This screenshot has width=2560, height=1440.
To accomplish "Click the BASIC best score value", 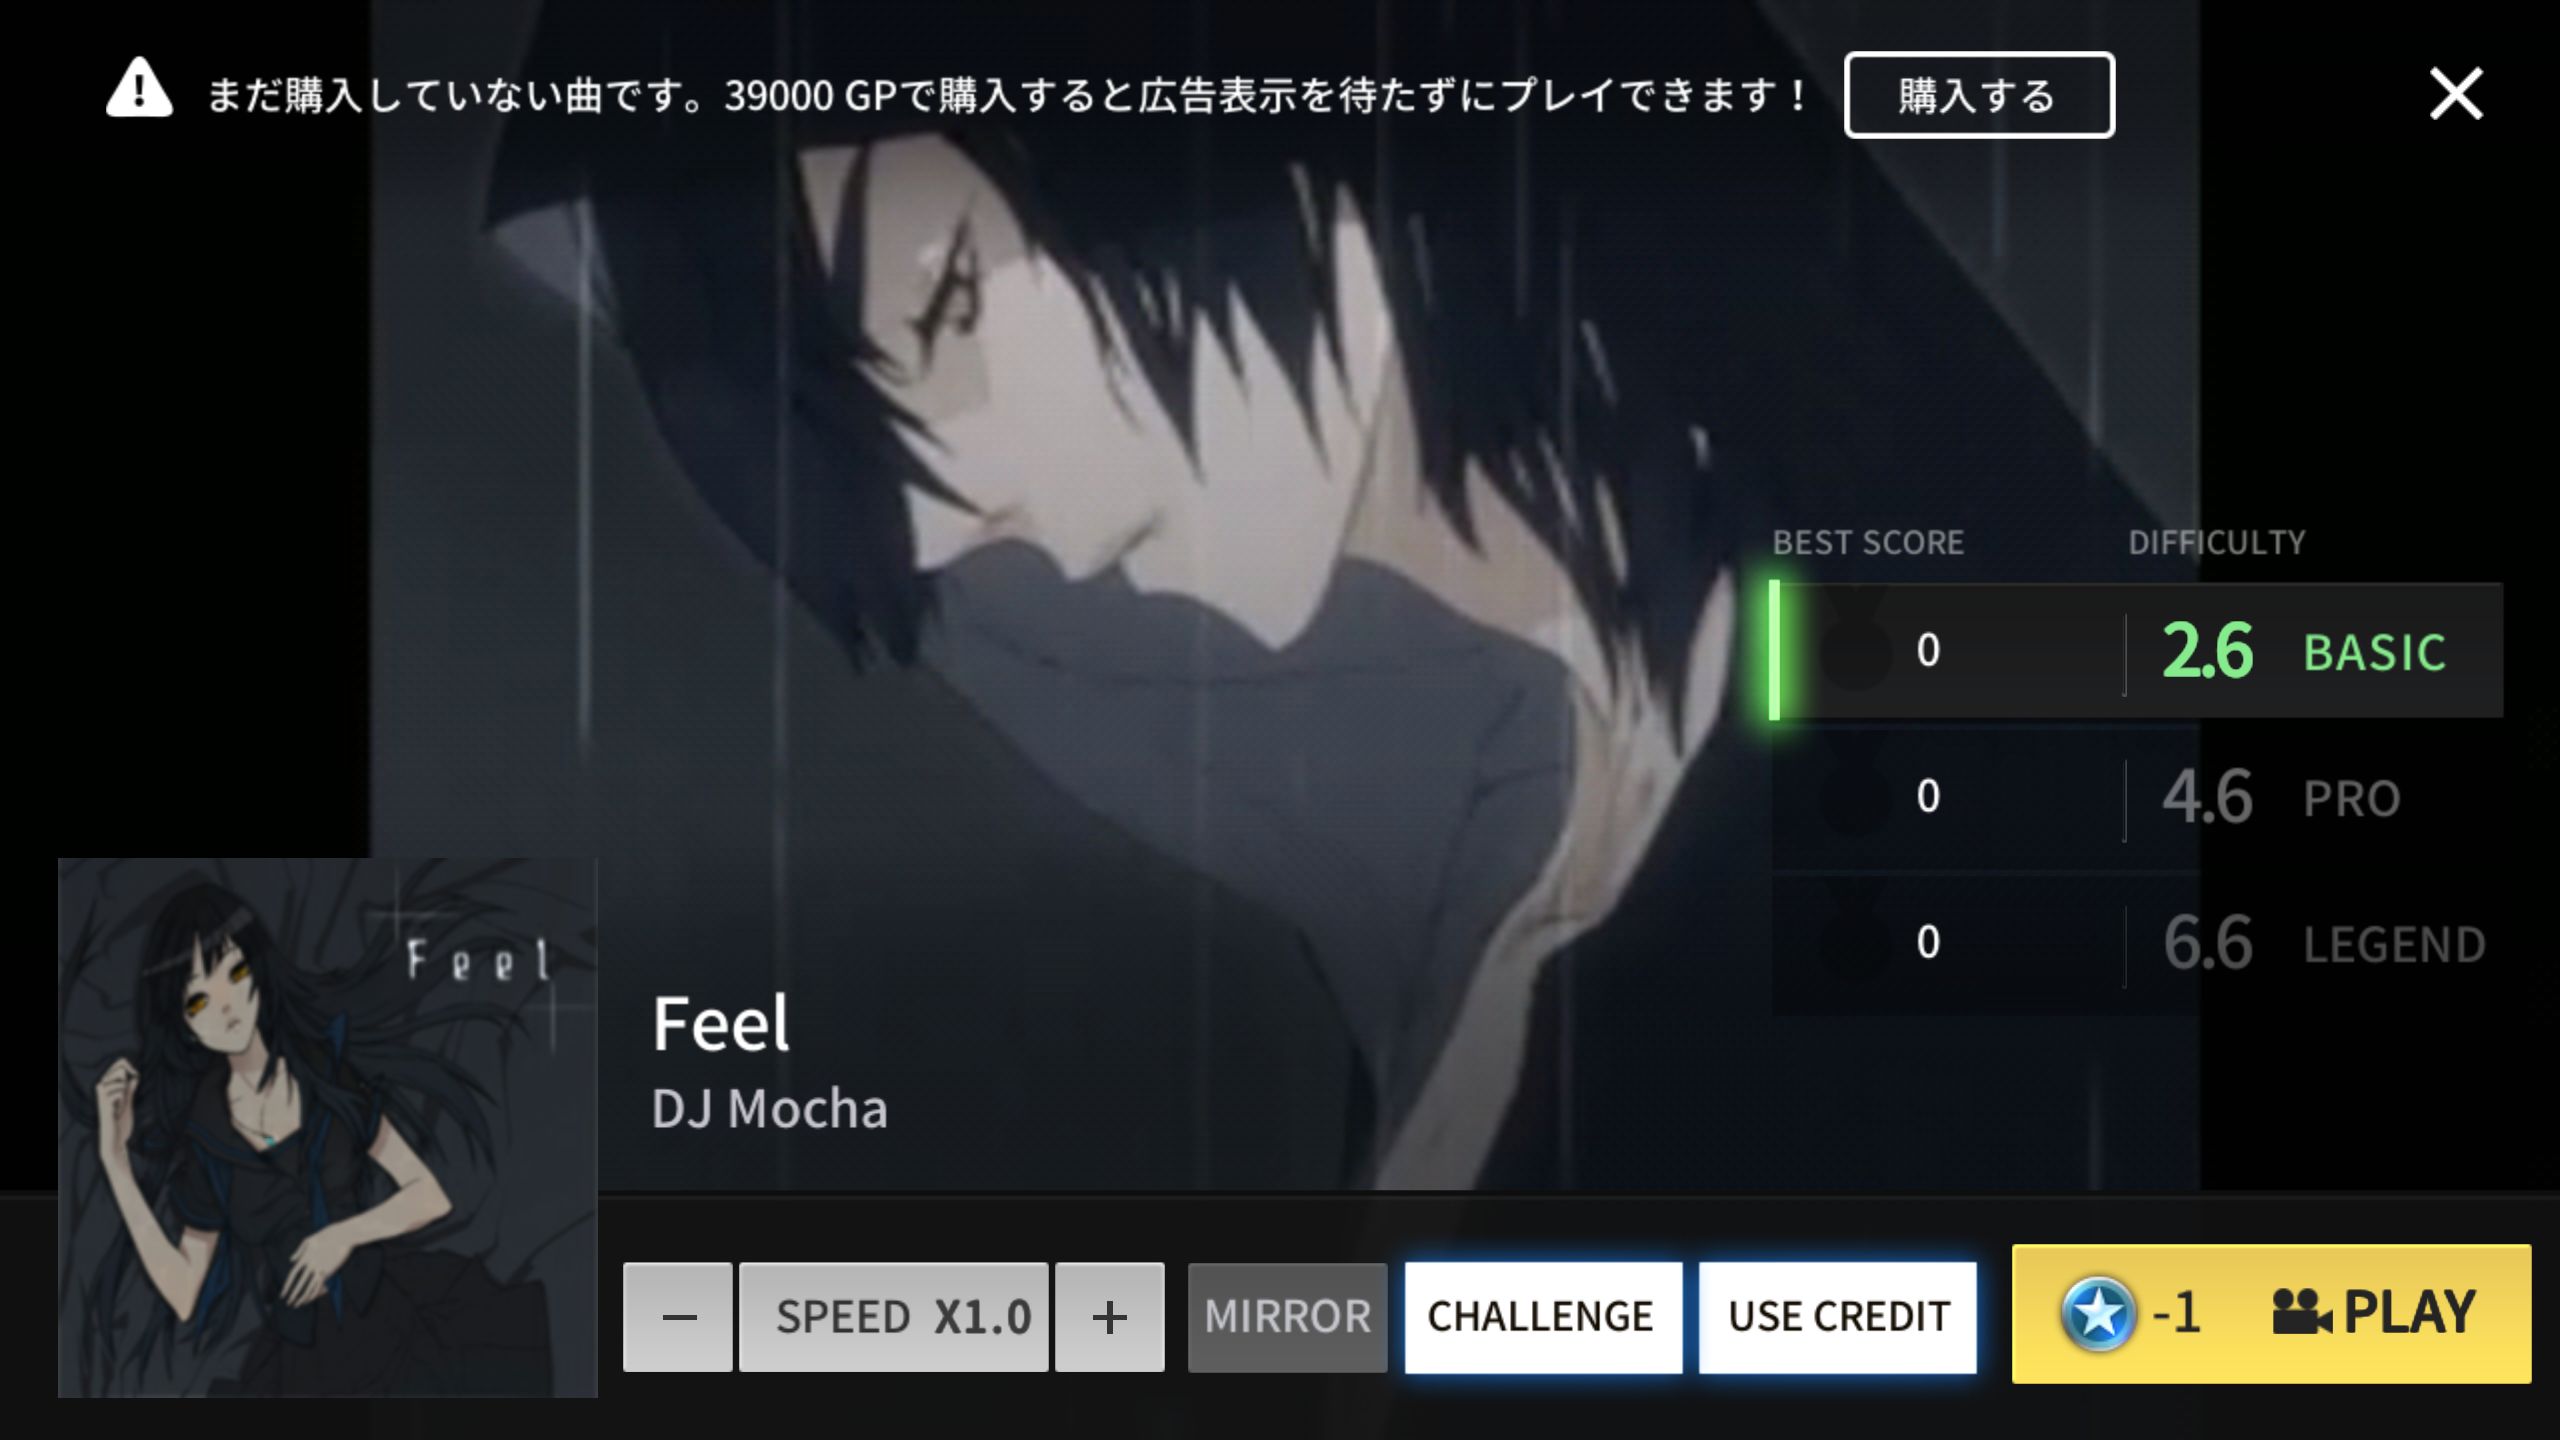I will coord(1928,650).
